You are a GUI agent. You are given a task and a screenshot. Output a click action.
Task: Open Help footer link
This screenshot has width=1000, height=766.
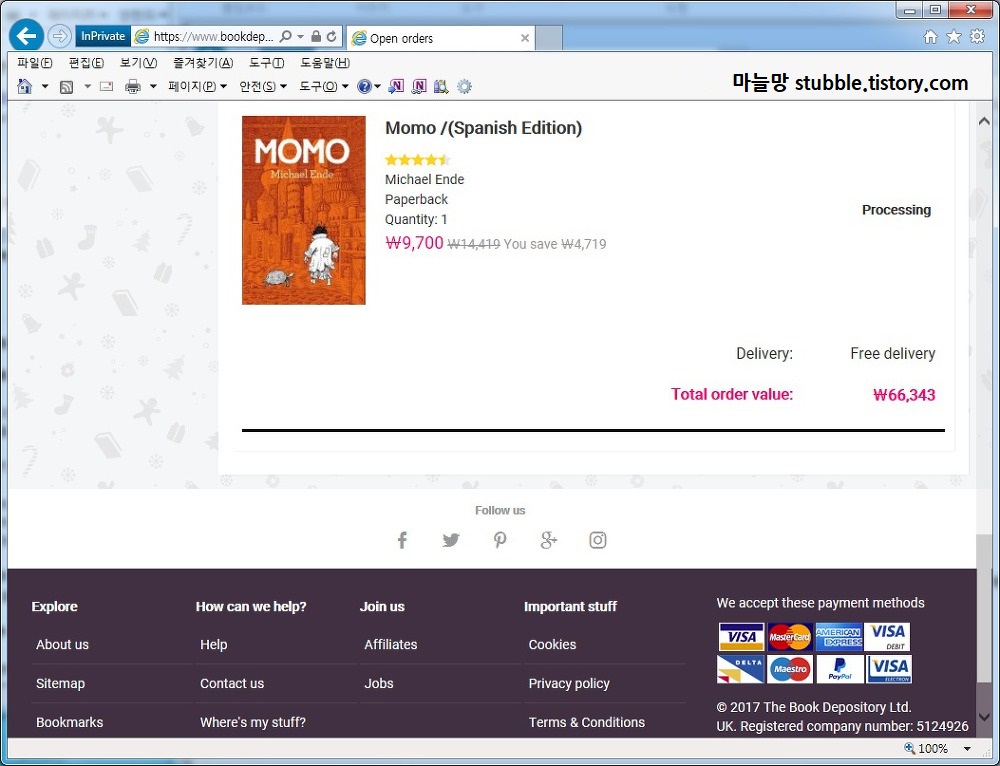tap(214, 644)
